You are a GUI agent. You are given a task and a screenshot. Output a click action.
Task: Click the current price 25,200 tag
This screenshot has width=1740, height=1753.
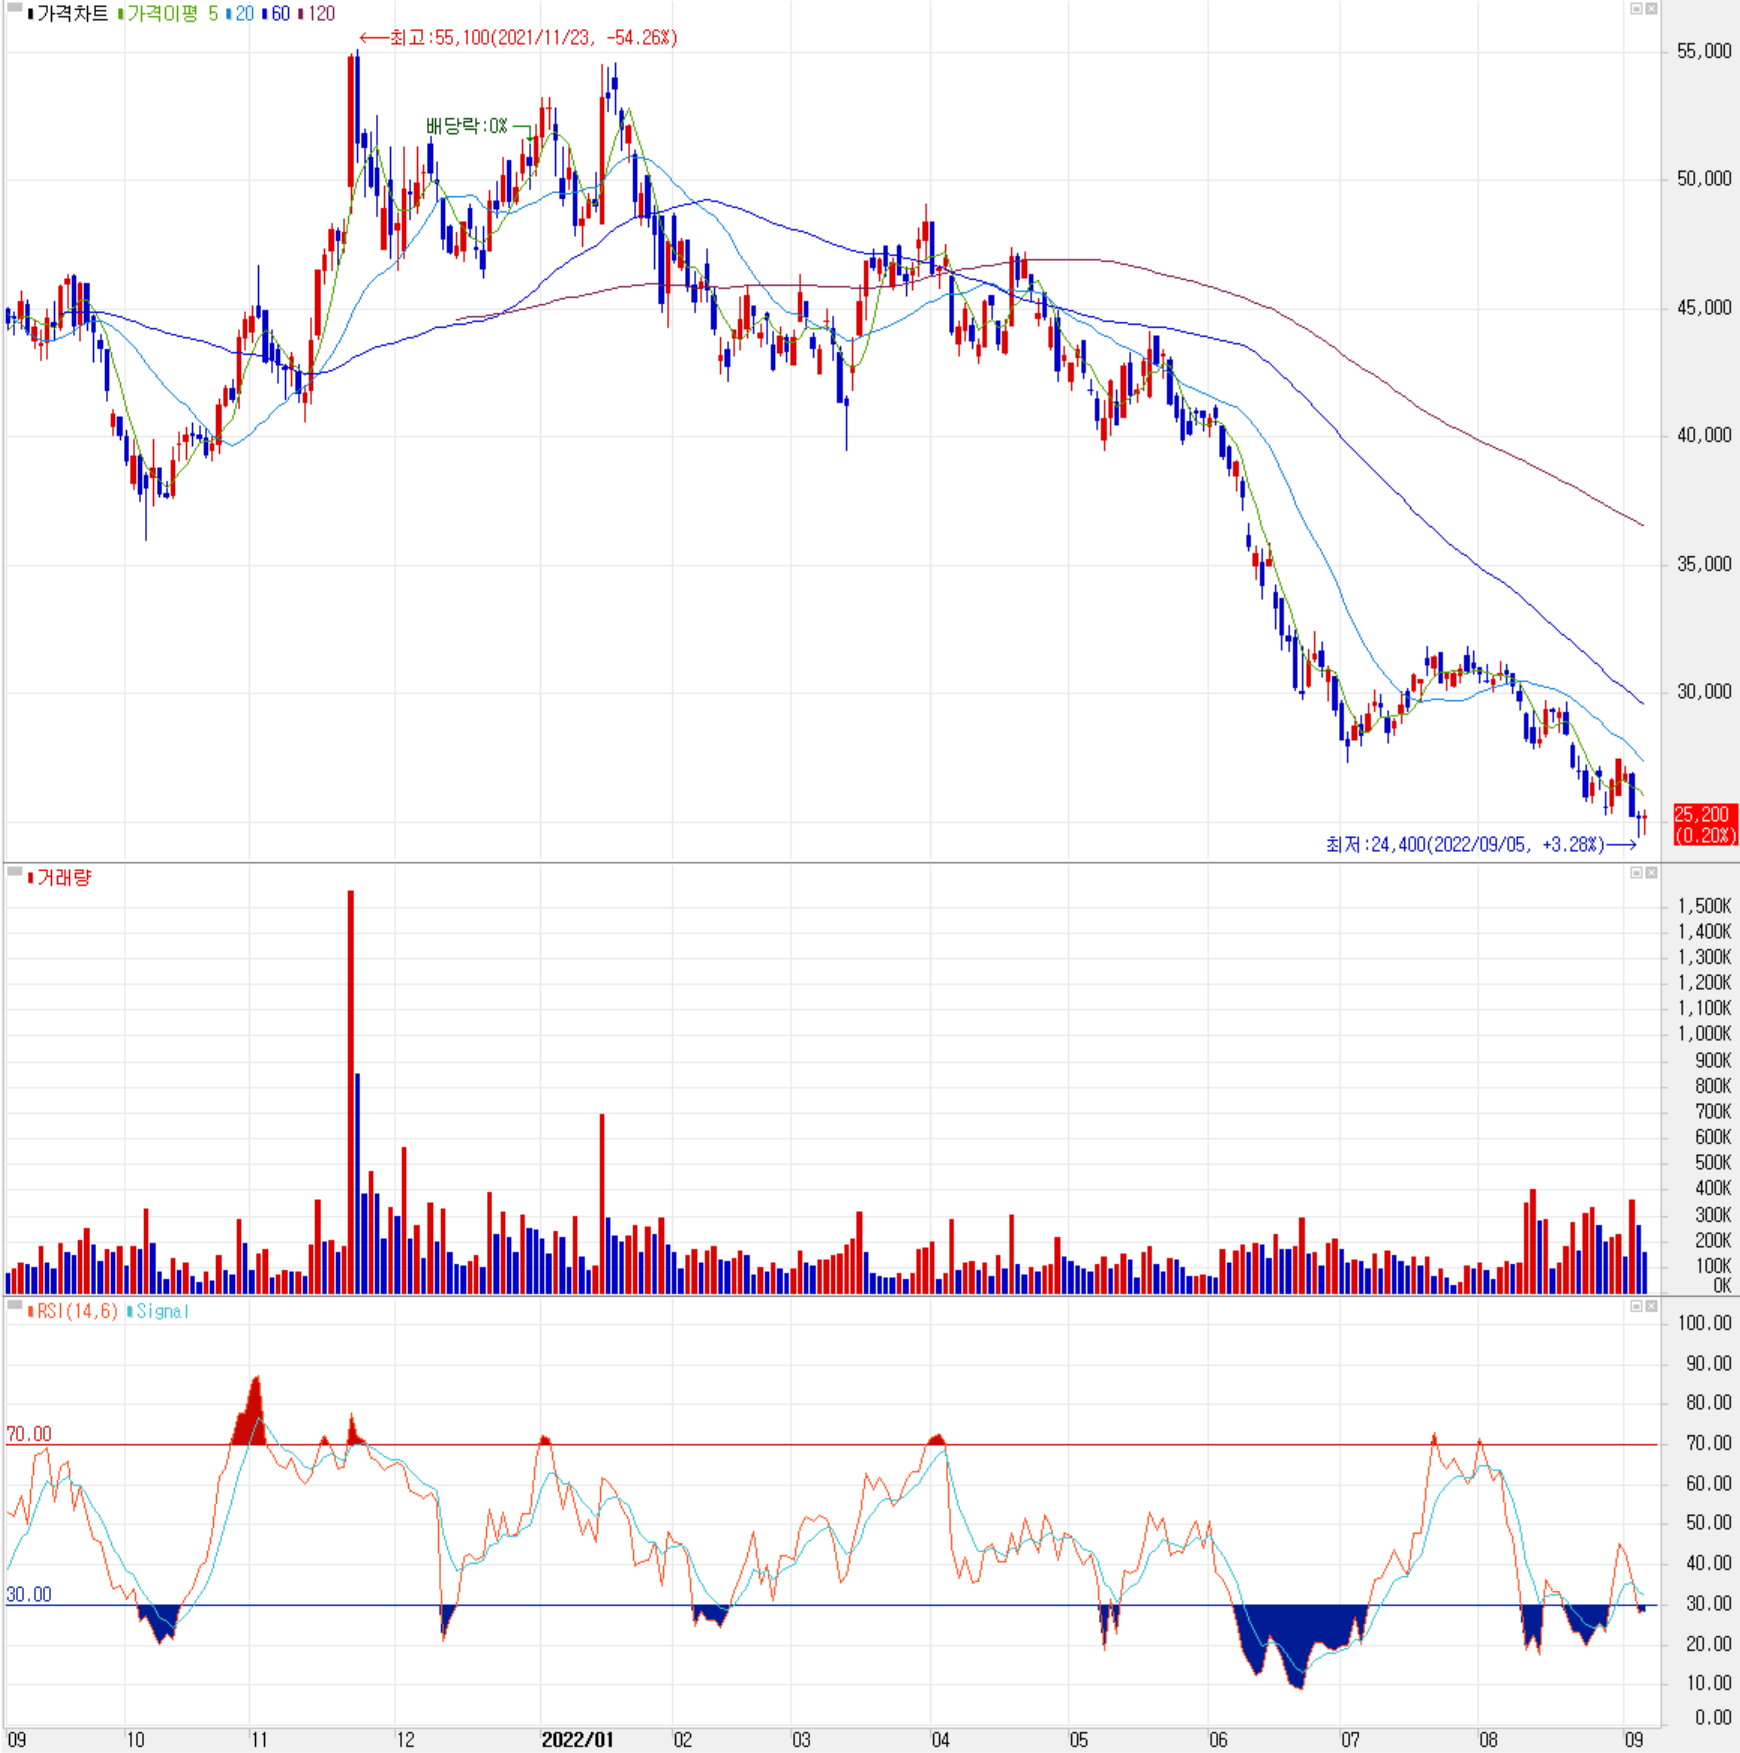[x=1704, y=825]
